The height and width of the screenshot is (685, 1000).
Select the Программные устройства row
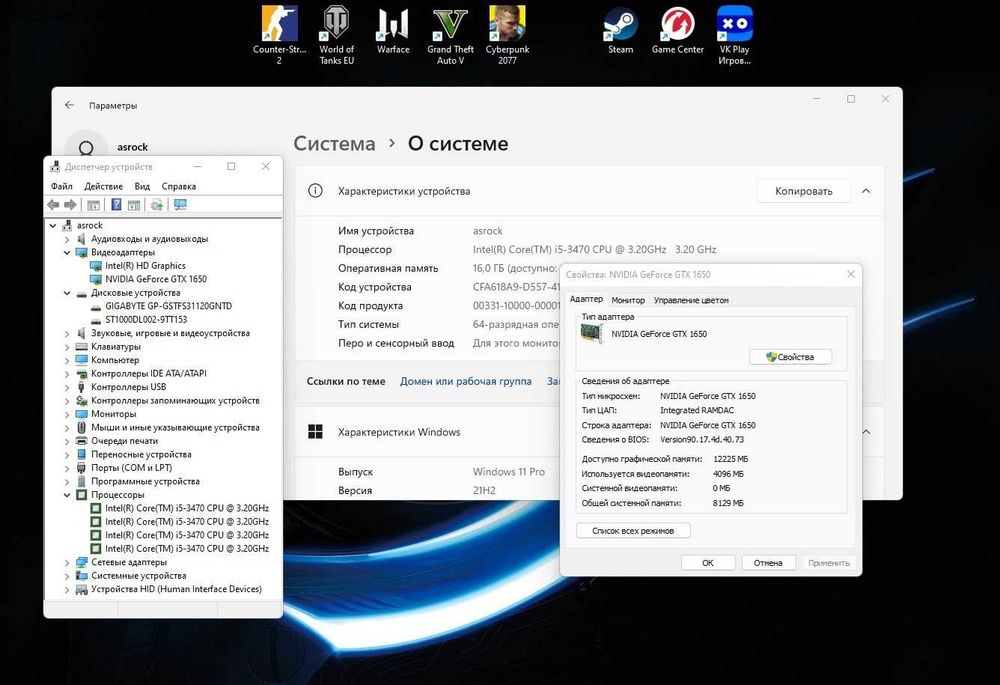pyautogui.click(x=145, y=482)
